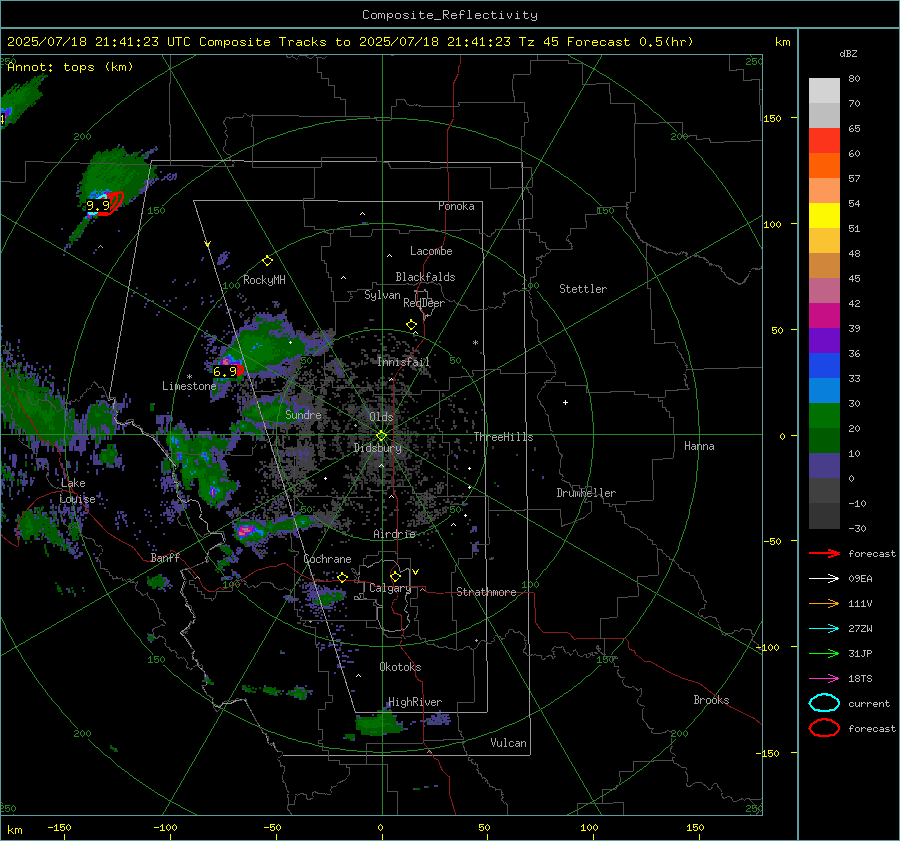900x841 pixels.
Task: Click the Sylvan label
Action: coord(382,295)
